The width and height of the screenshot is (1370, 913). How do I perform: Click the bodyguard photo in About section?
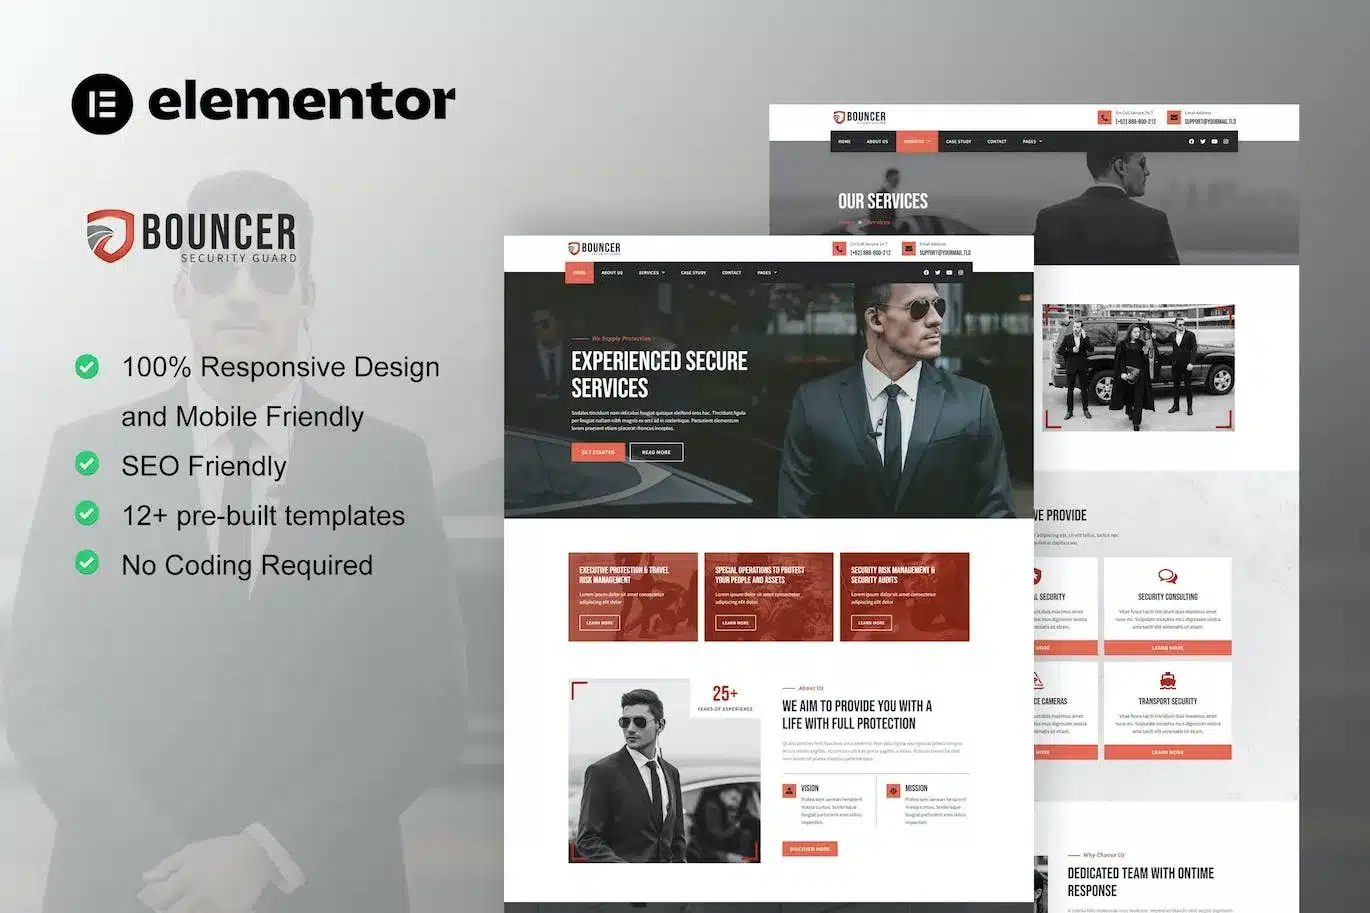[x=664, y=771]
